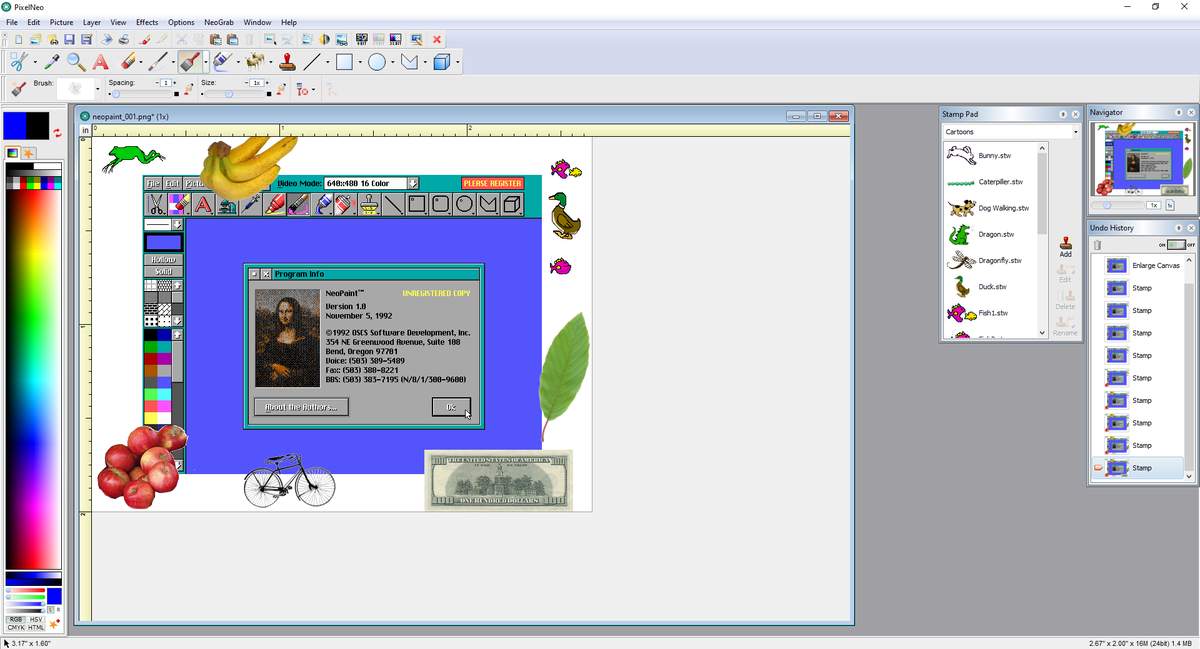This screenshot has width=1200, height=649.
Task: Choose Dragon.stw in Stamp Pad
Action: tap(990, 234)
